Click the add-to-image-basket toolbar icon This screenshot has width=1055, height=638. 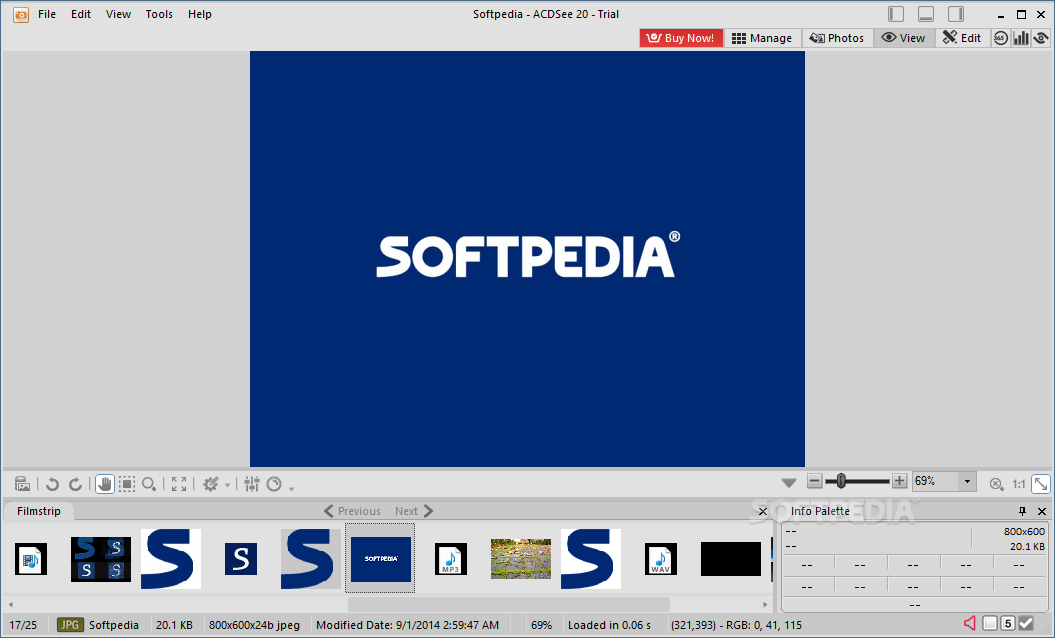click(x=22, y=483)
